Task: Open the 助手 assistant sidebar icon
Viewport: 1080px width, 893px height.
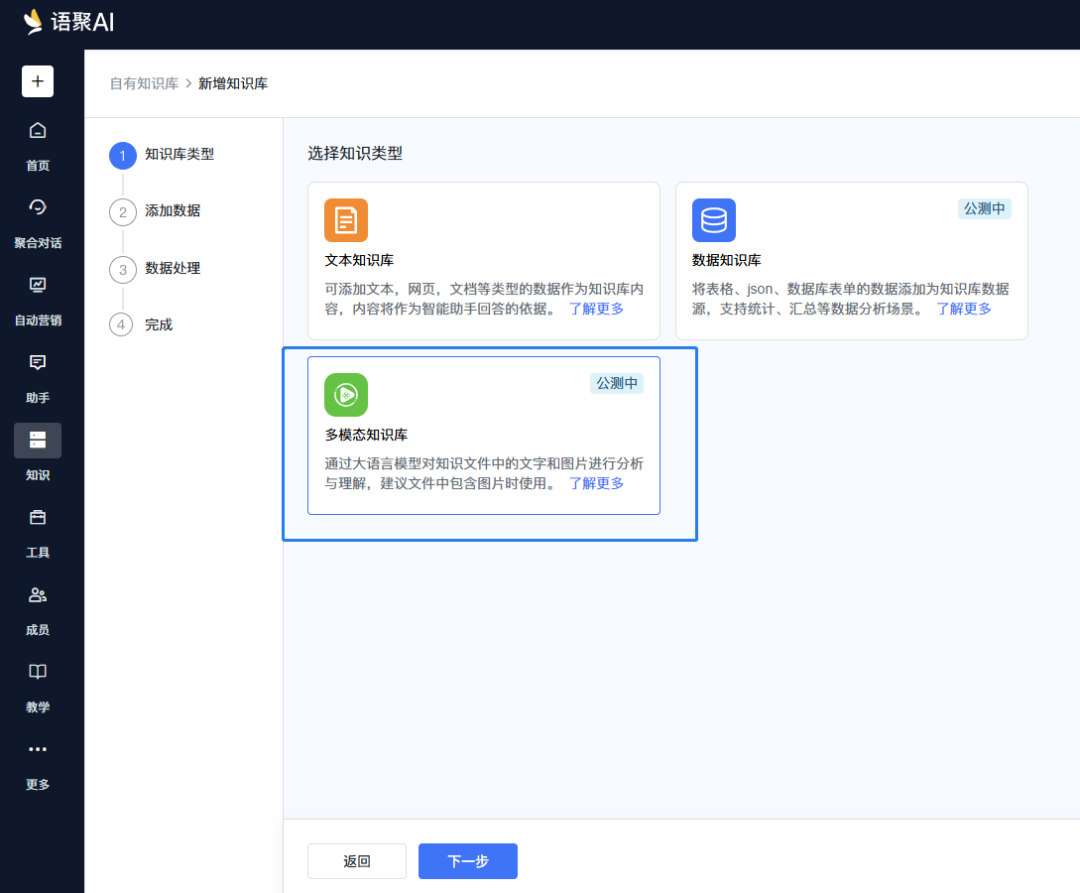Action: (x=38, y=362)
